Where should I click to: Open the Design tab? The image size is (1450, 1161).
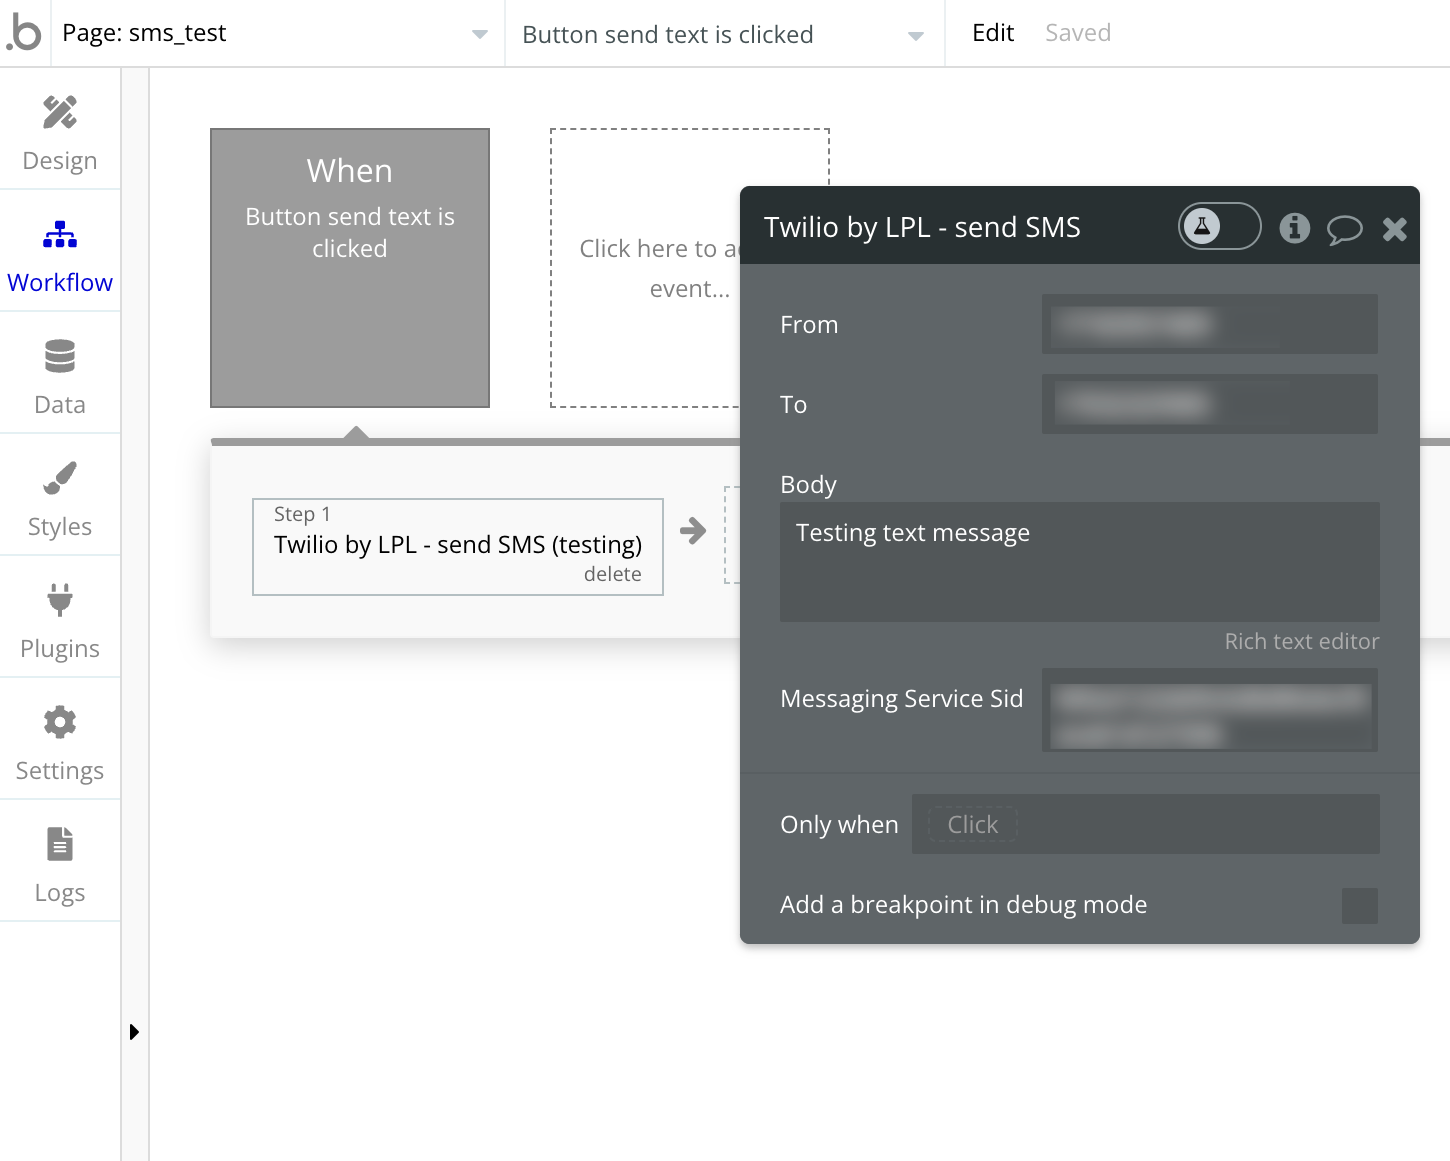[60, 131]
